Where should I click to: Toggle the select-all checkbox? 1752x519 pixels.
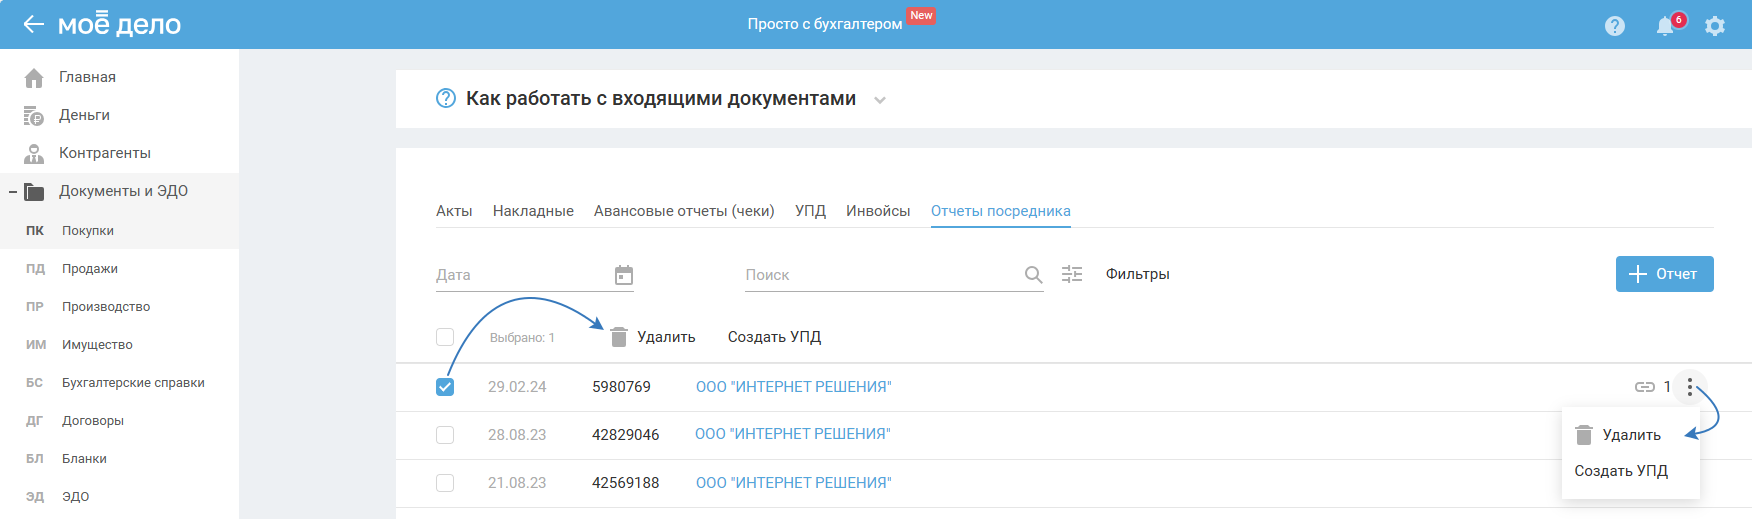pos(445,337)
